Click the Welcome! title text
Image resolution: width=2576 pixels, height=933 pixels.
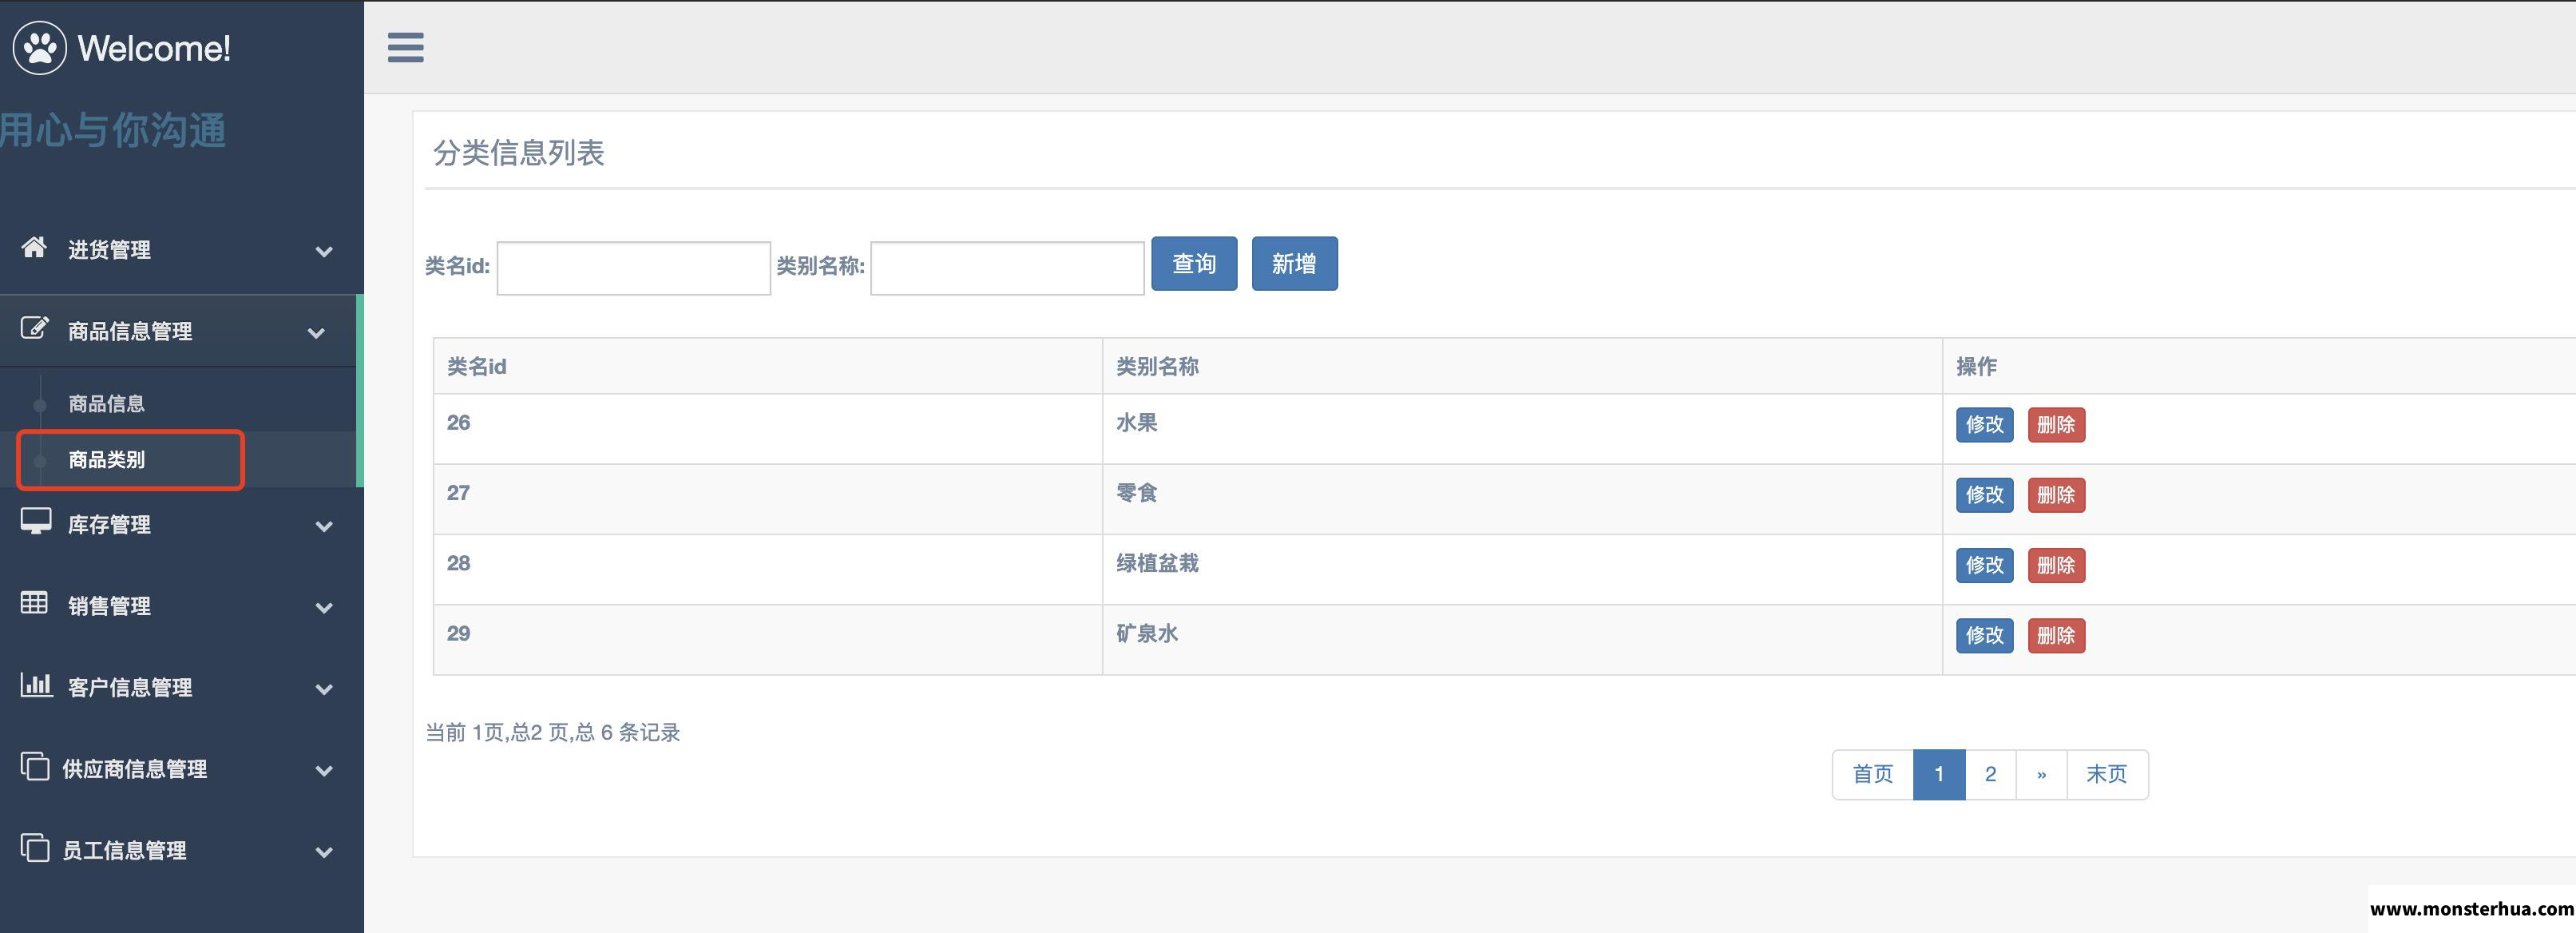(154, 48)
